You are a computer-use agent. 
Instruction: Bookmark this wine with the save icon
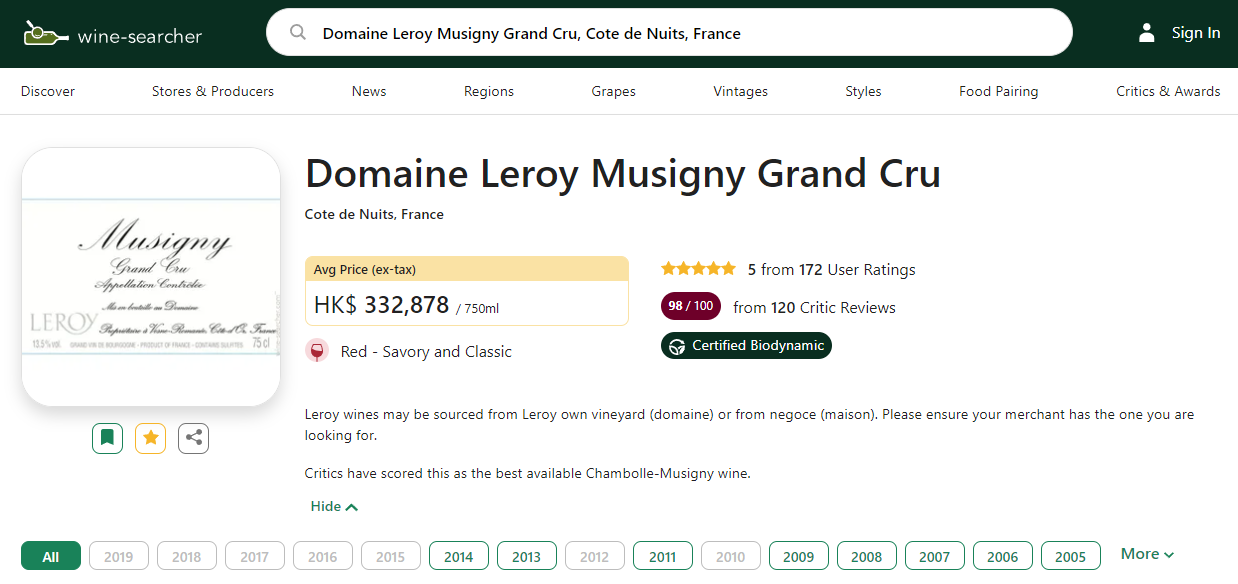[x=107, y=438]
